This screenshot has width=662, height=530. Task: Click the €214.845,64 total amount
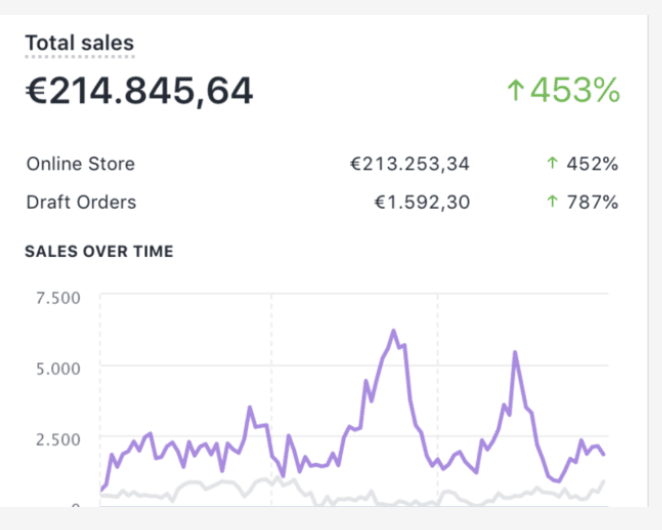[139, 91]
